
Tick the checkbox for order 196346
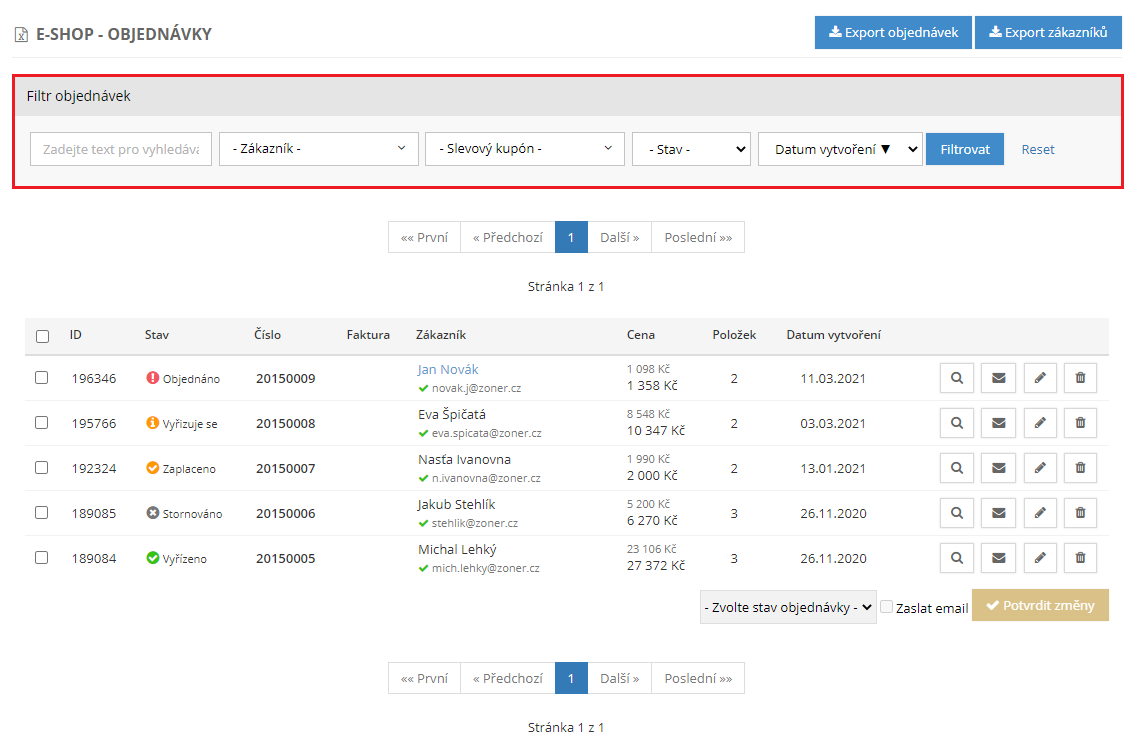pyautogui.click(x=42, y=378)
